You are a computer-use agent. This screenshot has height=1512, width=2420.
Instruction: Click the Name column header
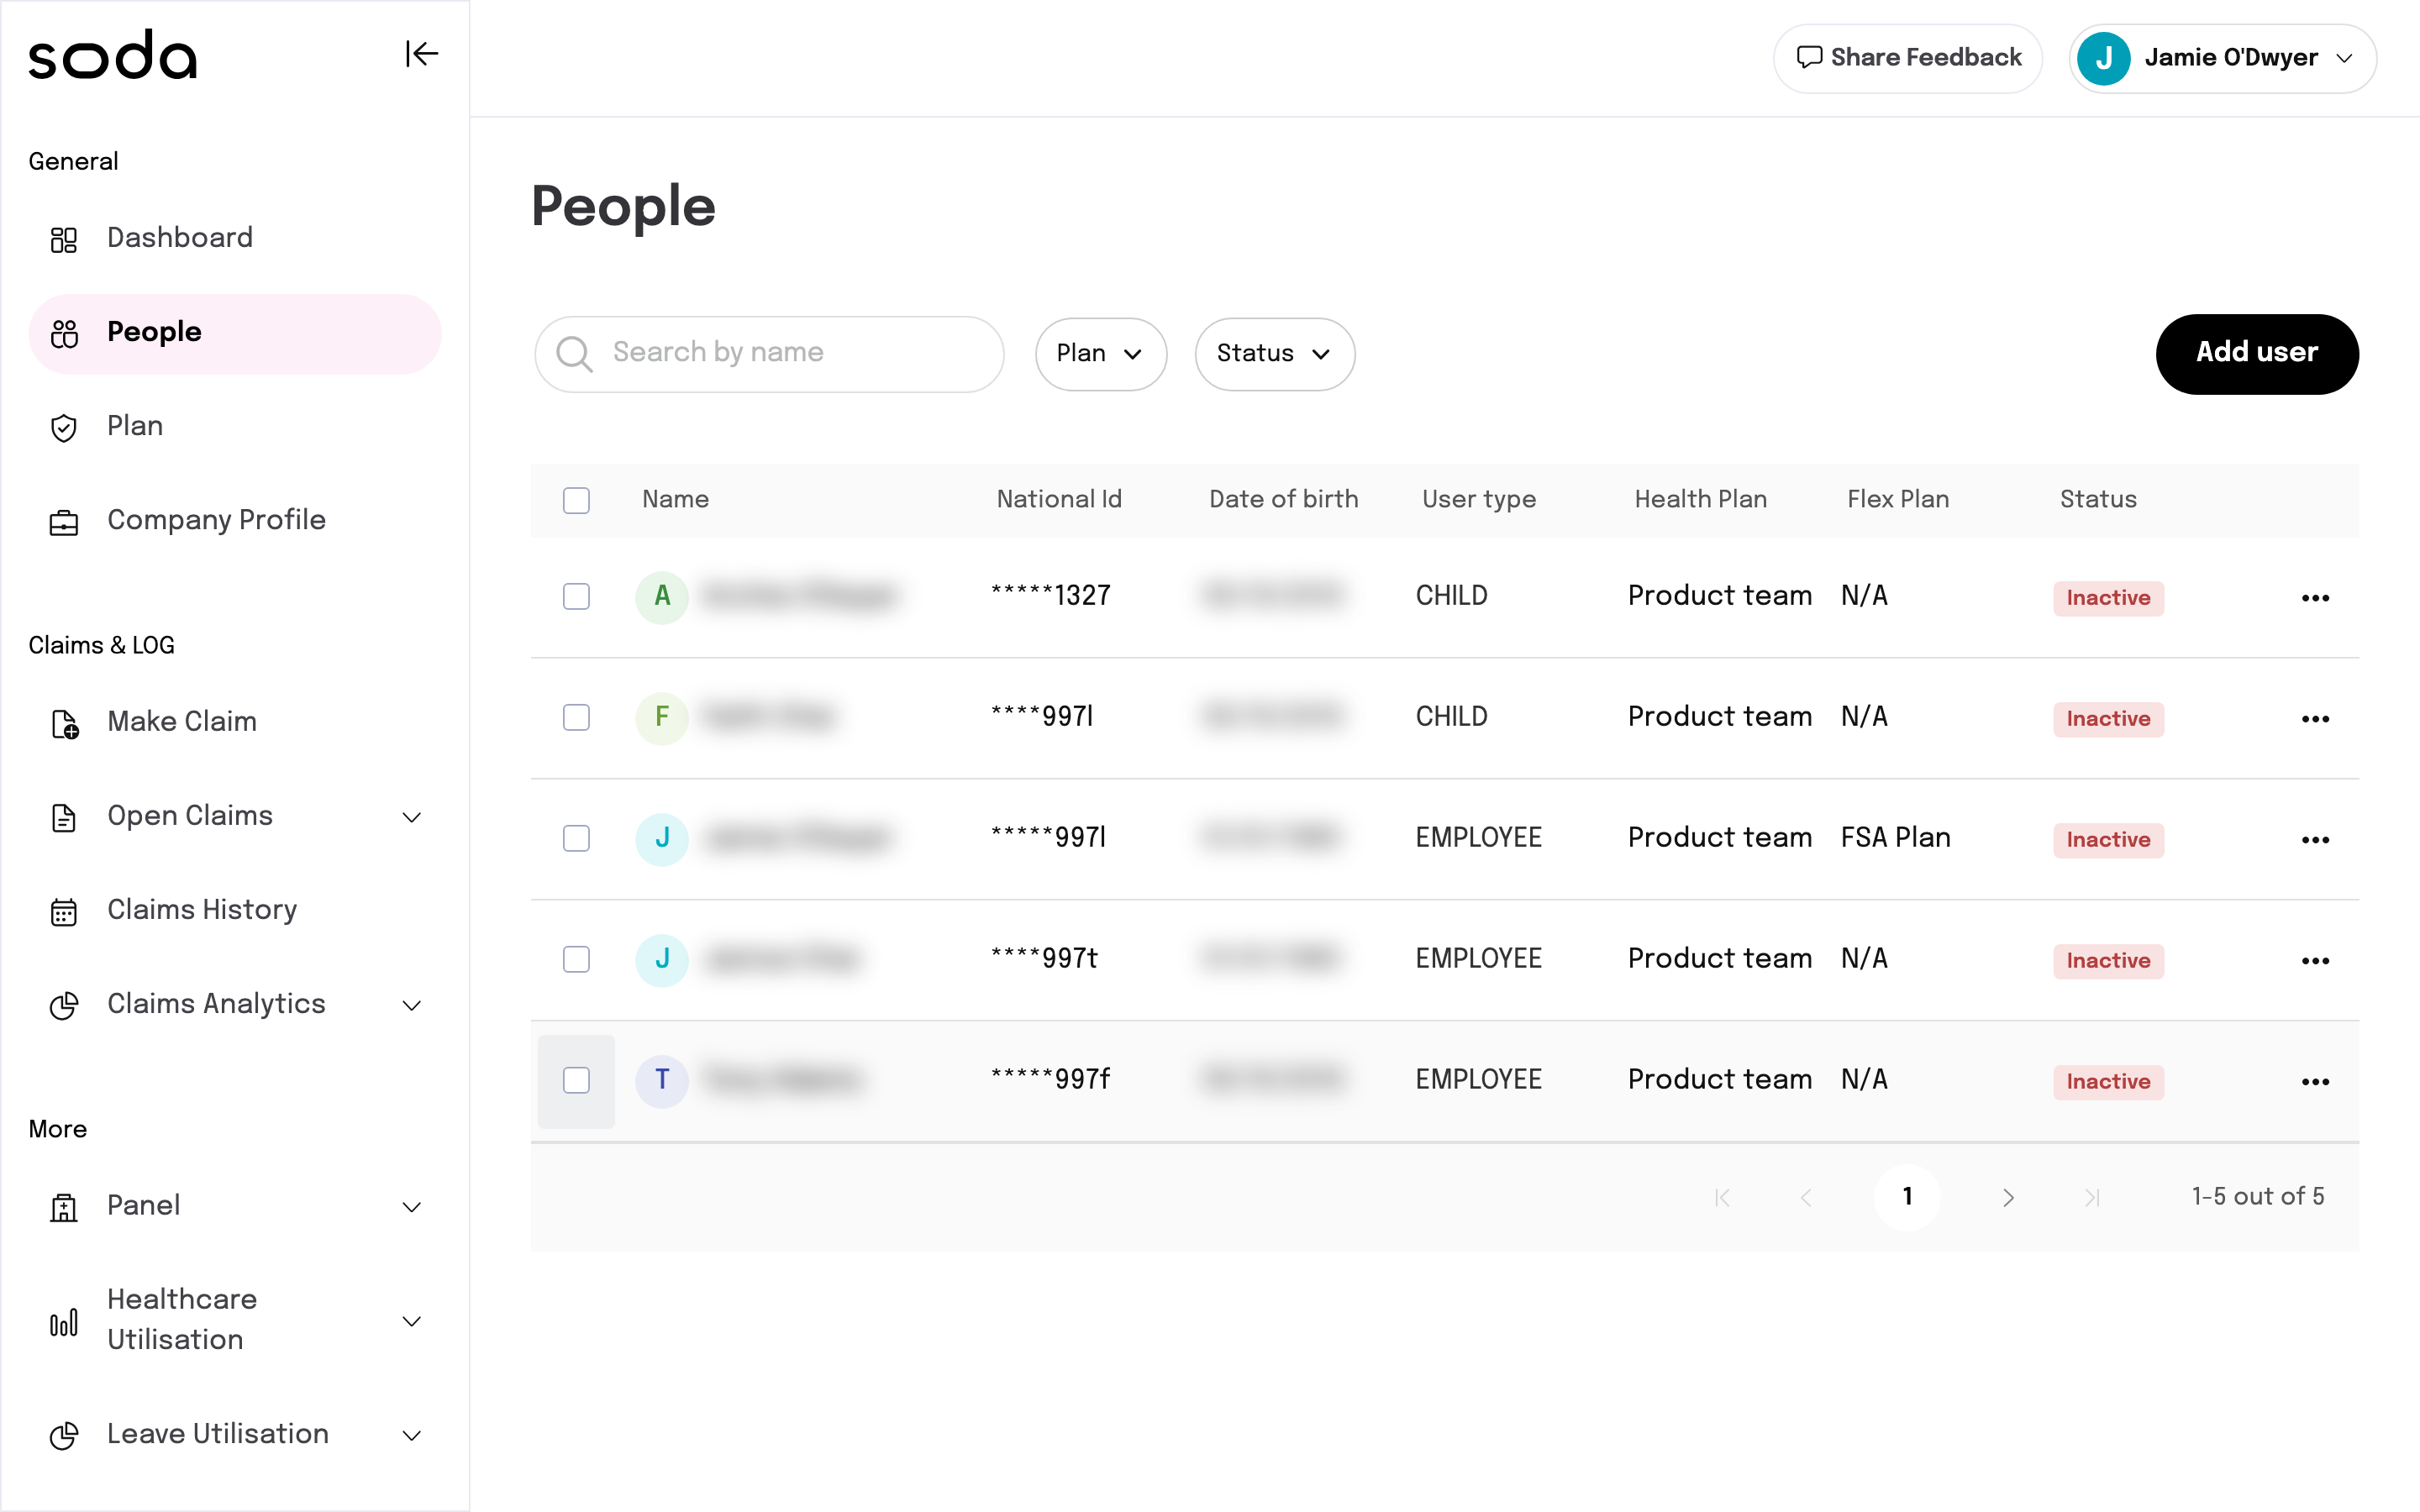(x=675, y=499)
